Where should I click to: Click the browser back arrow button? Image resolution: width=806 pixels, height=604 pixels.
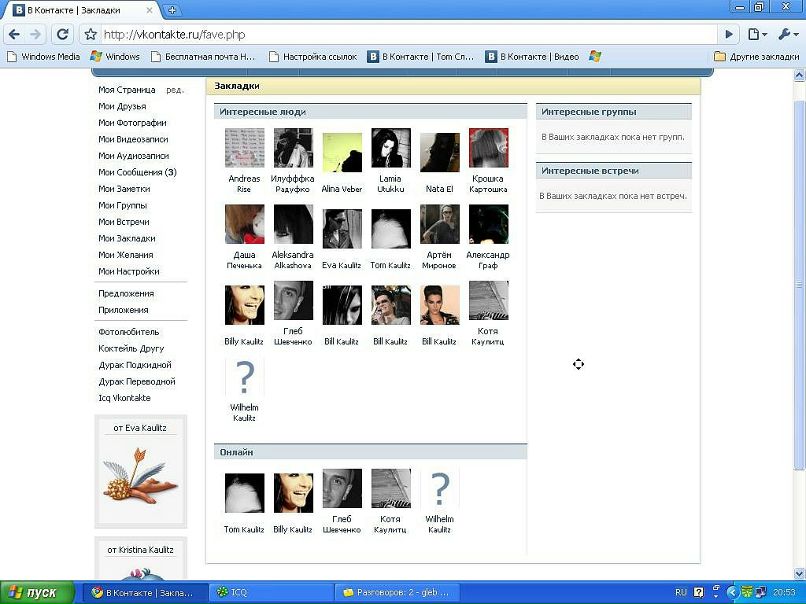tap(14, 34)
